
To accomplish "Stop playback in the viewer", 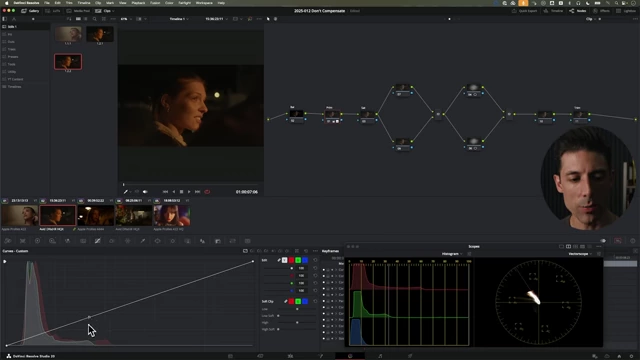I will [x=182, y=192].
